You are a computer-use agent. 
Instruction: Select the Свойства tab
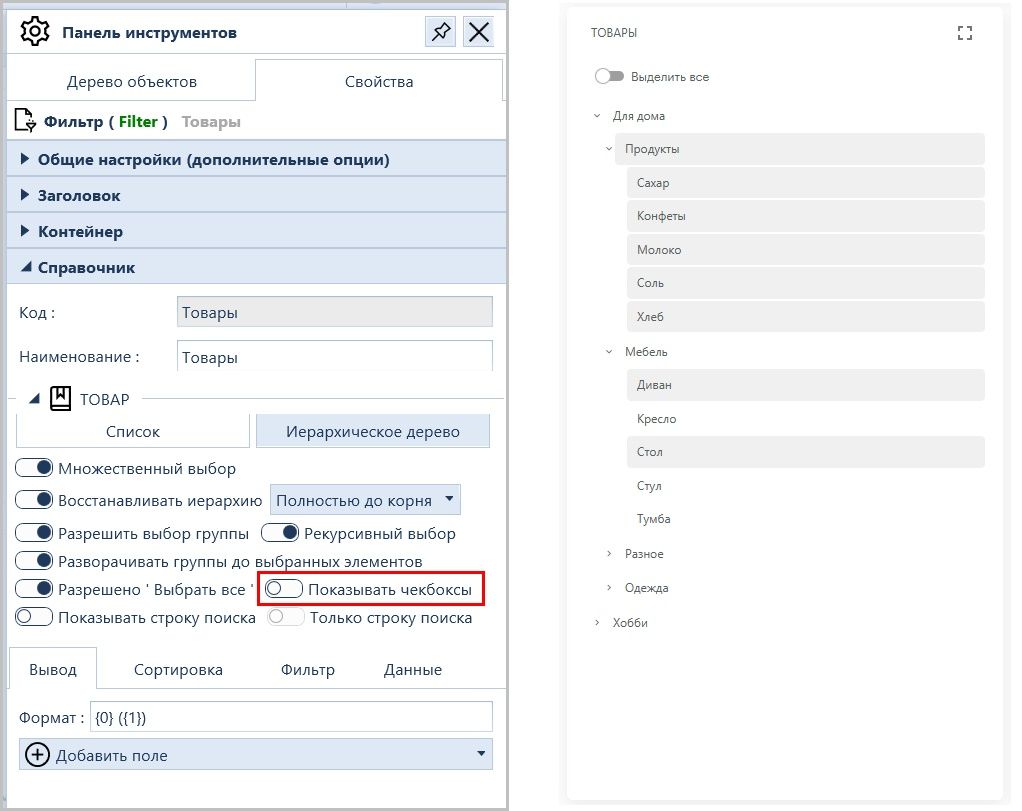point(379,81)
